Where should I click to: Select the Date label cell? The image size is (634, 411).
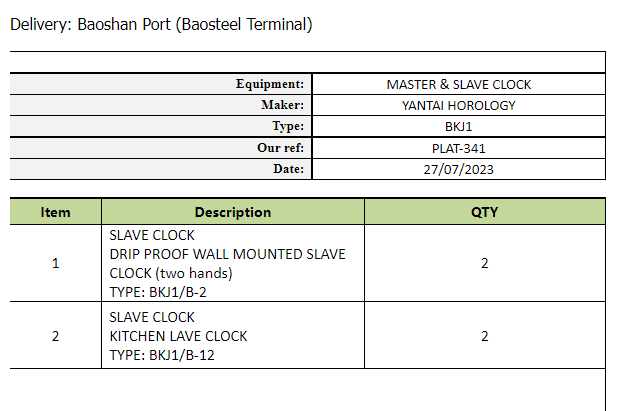point(161,169)
